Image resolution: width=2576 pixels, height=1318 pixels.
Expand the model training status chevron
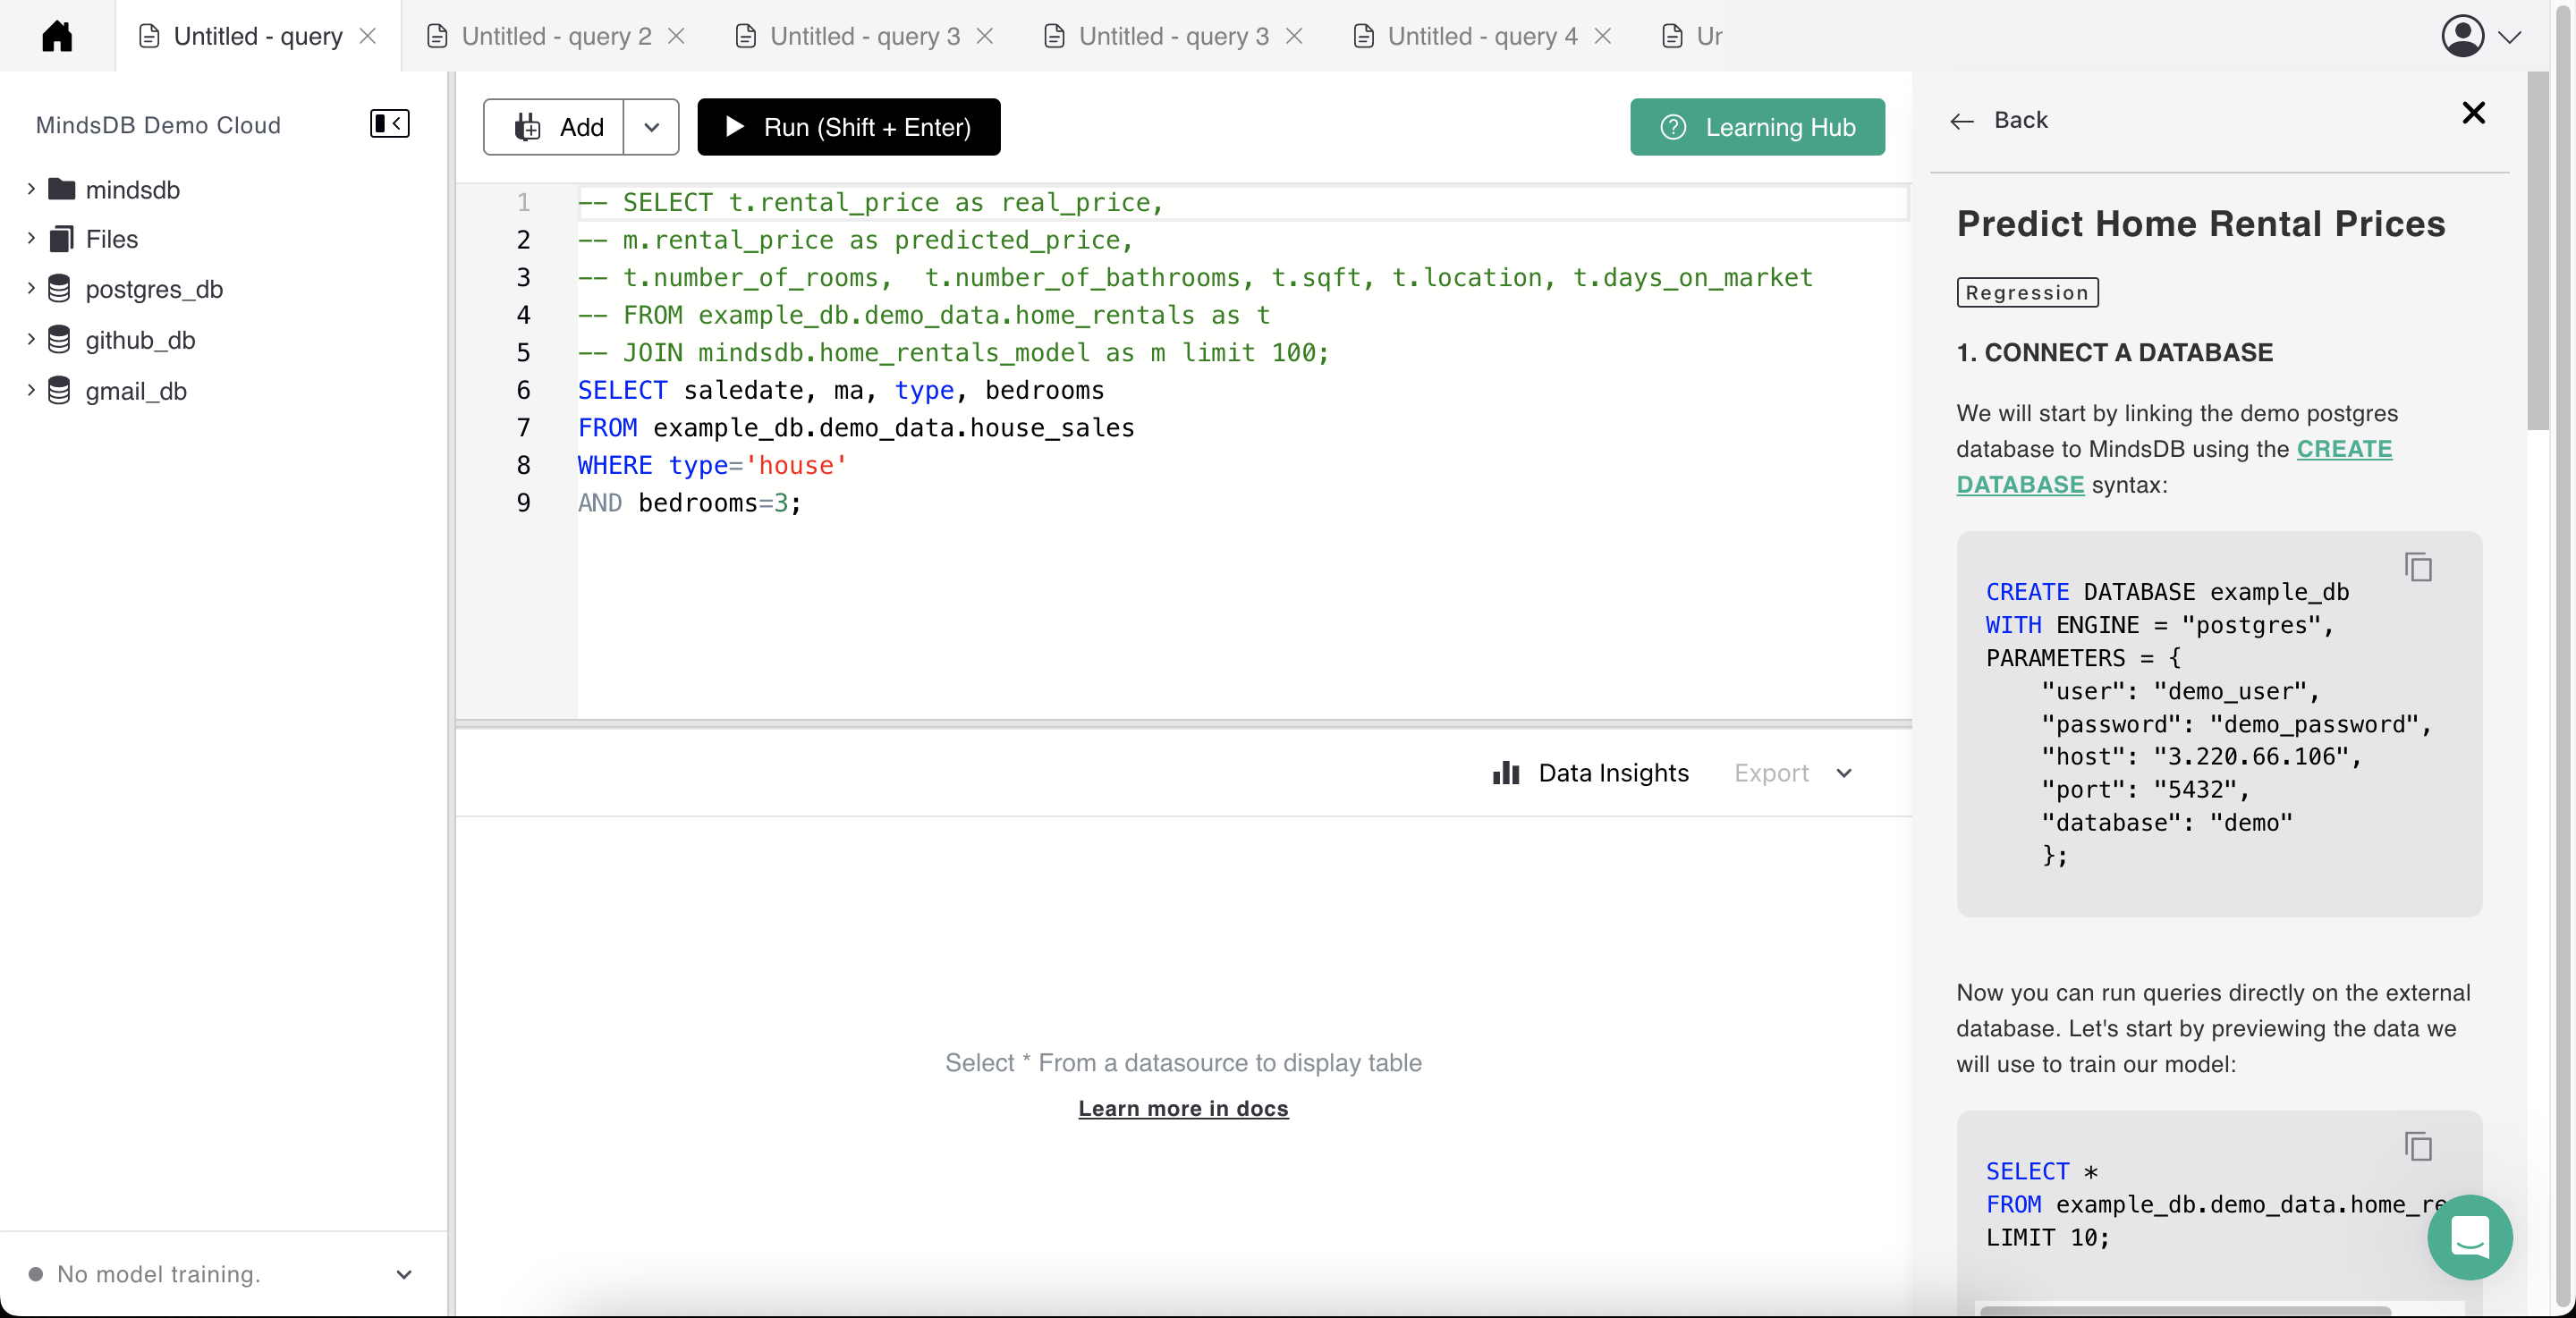coord(404,1274)
